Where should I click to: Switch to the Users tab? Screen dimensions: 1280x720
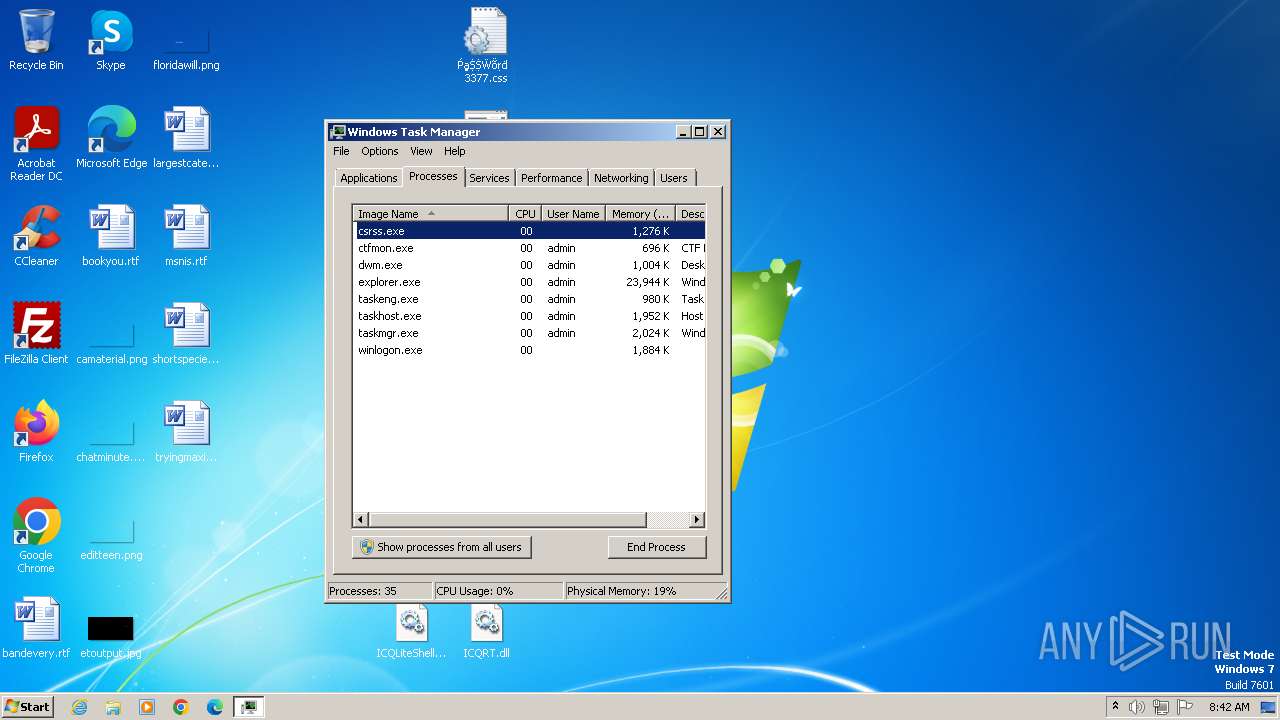(x=674, y=178)
